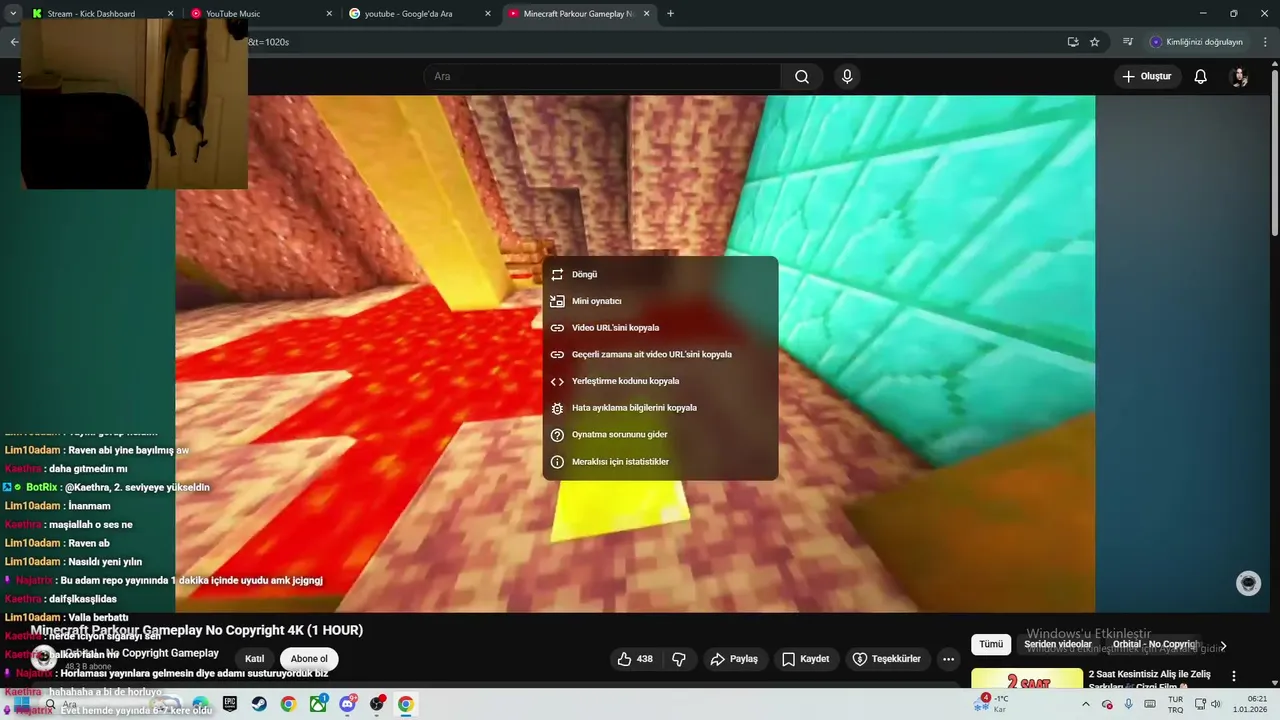Open Steam from the taskbar
Image resolution: width=1280 pixels, height=720 pixels.
click(259, 704)
